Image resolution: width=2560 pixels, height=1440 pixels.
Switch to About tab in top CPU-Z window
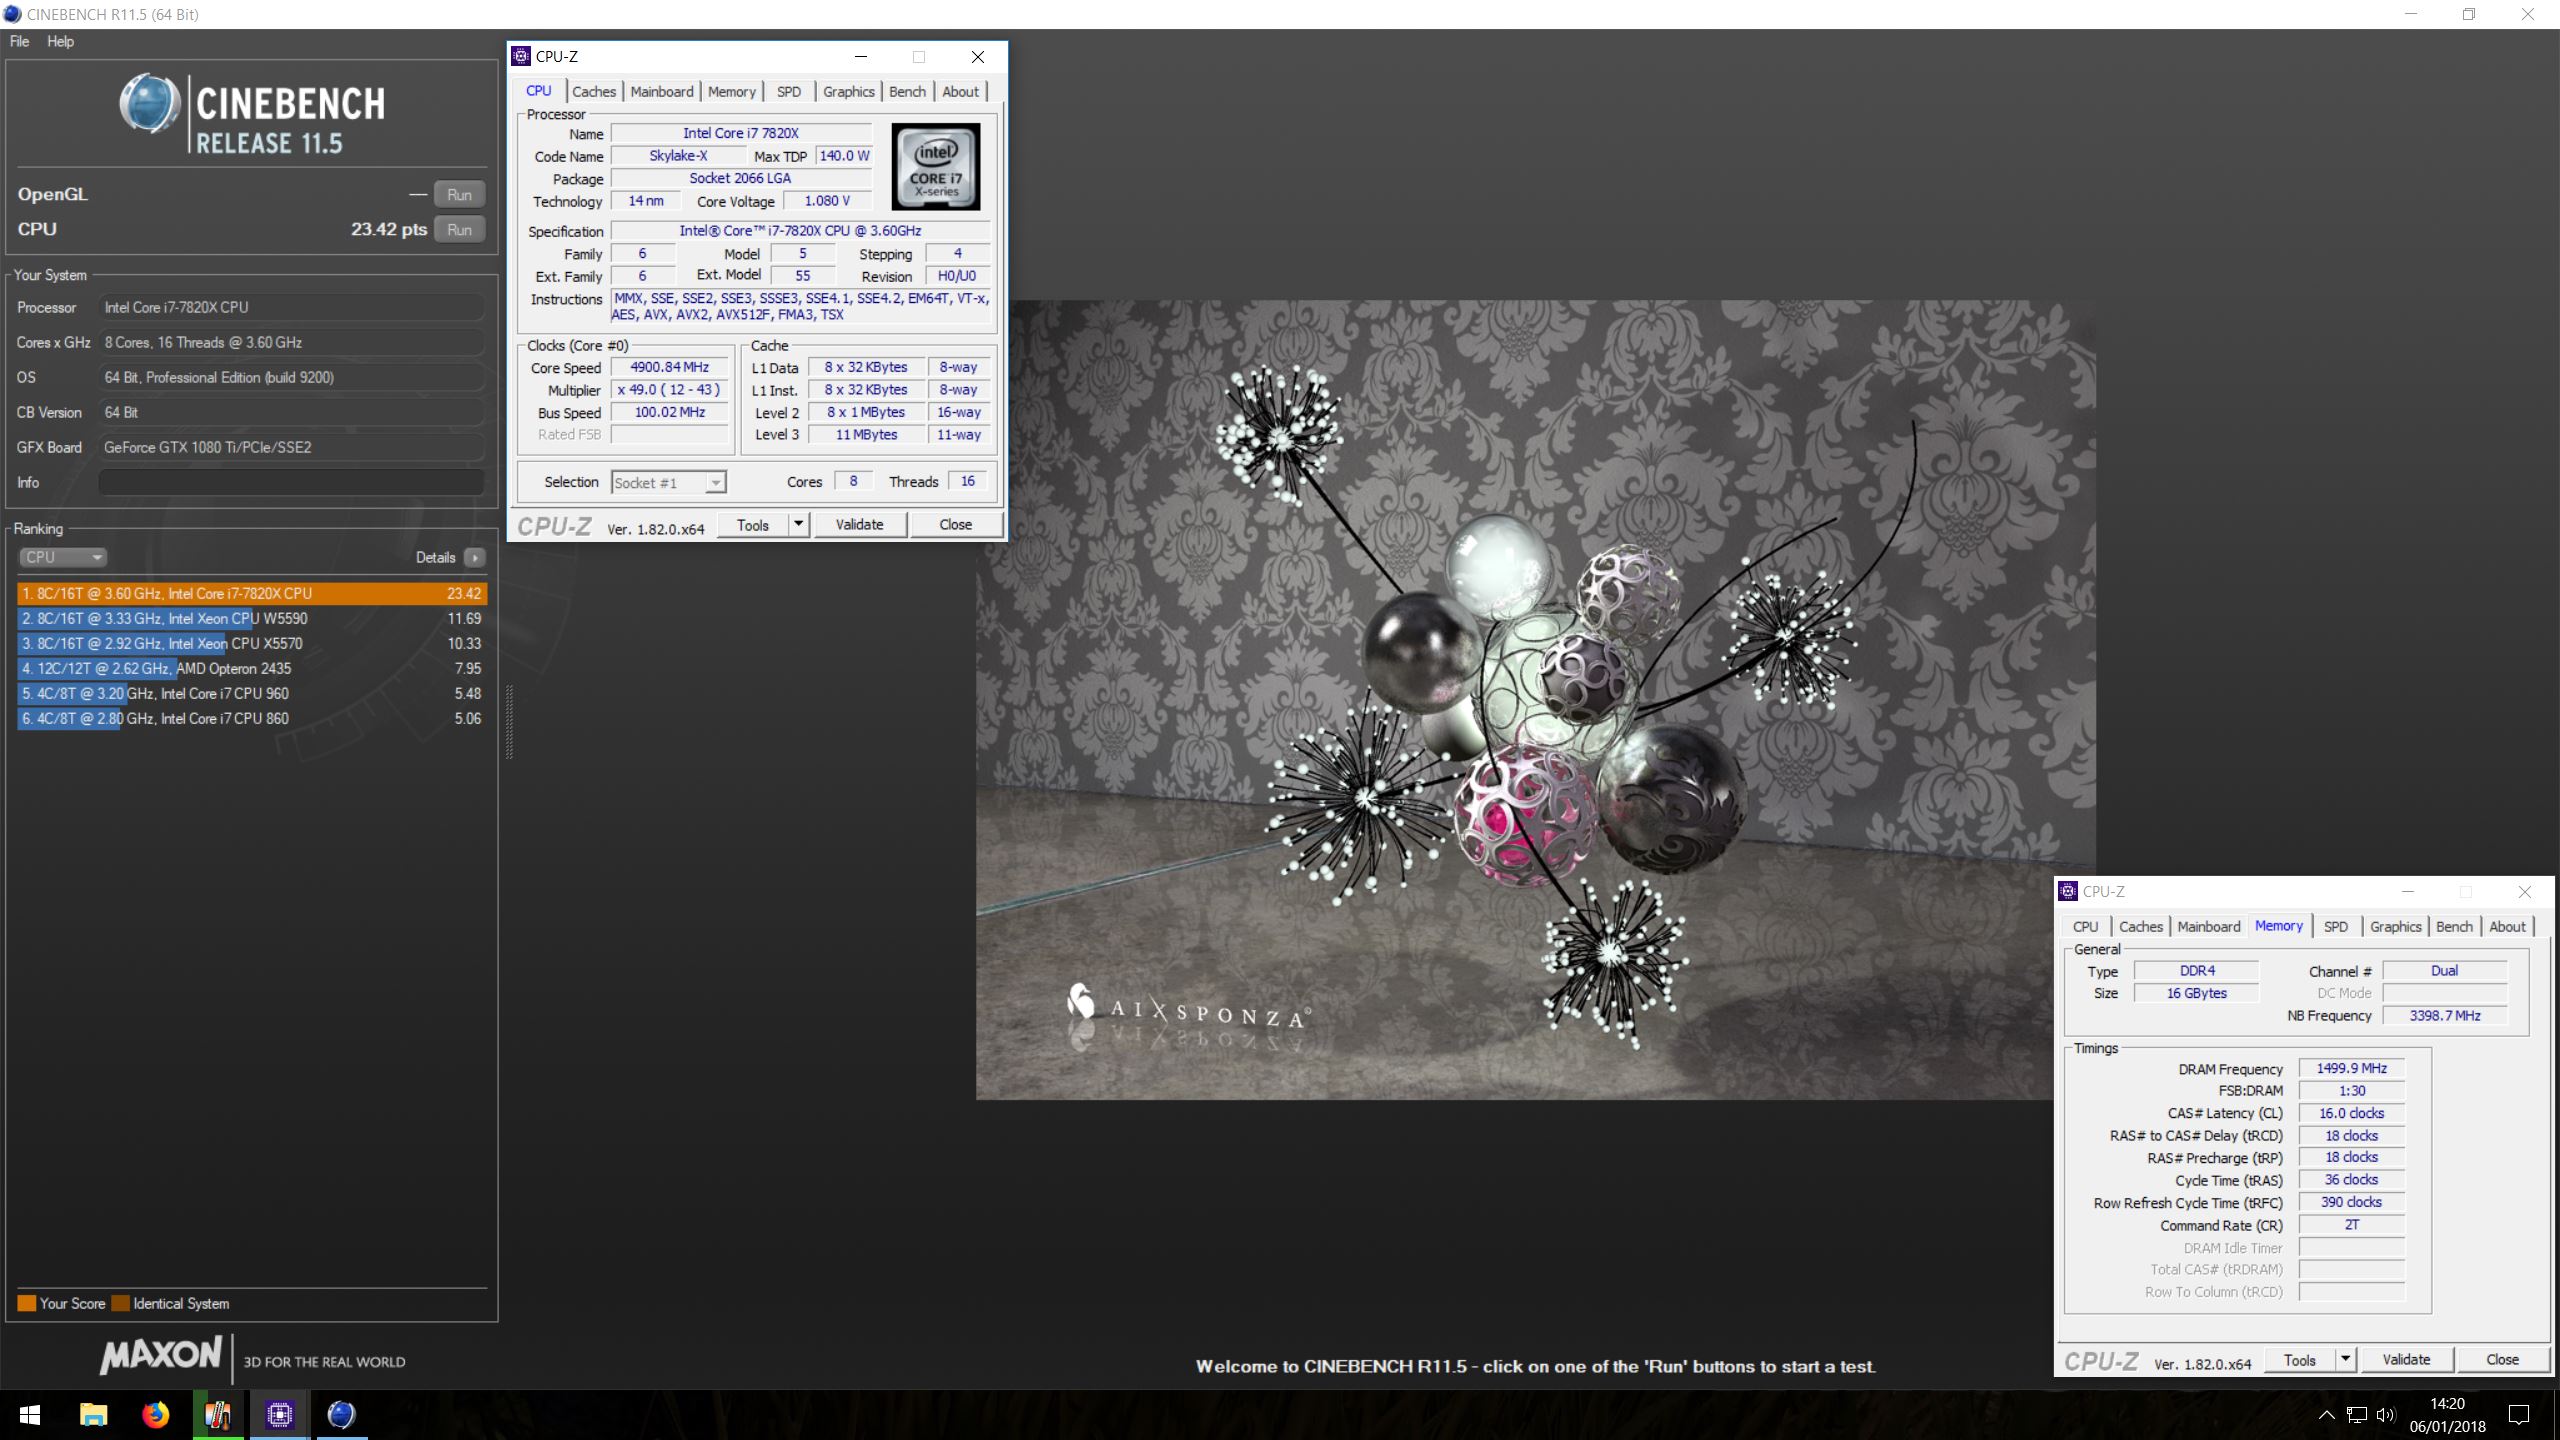[960, 91]
